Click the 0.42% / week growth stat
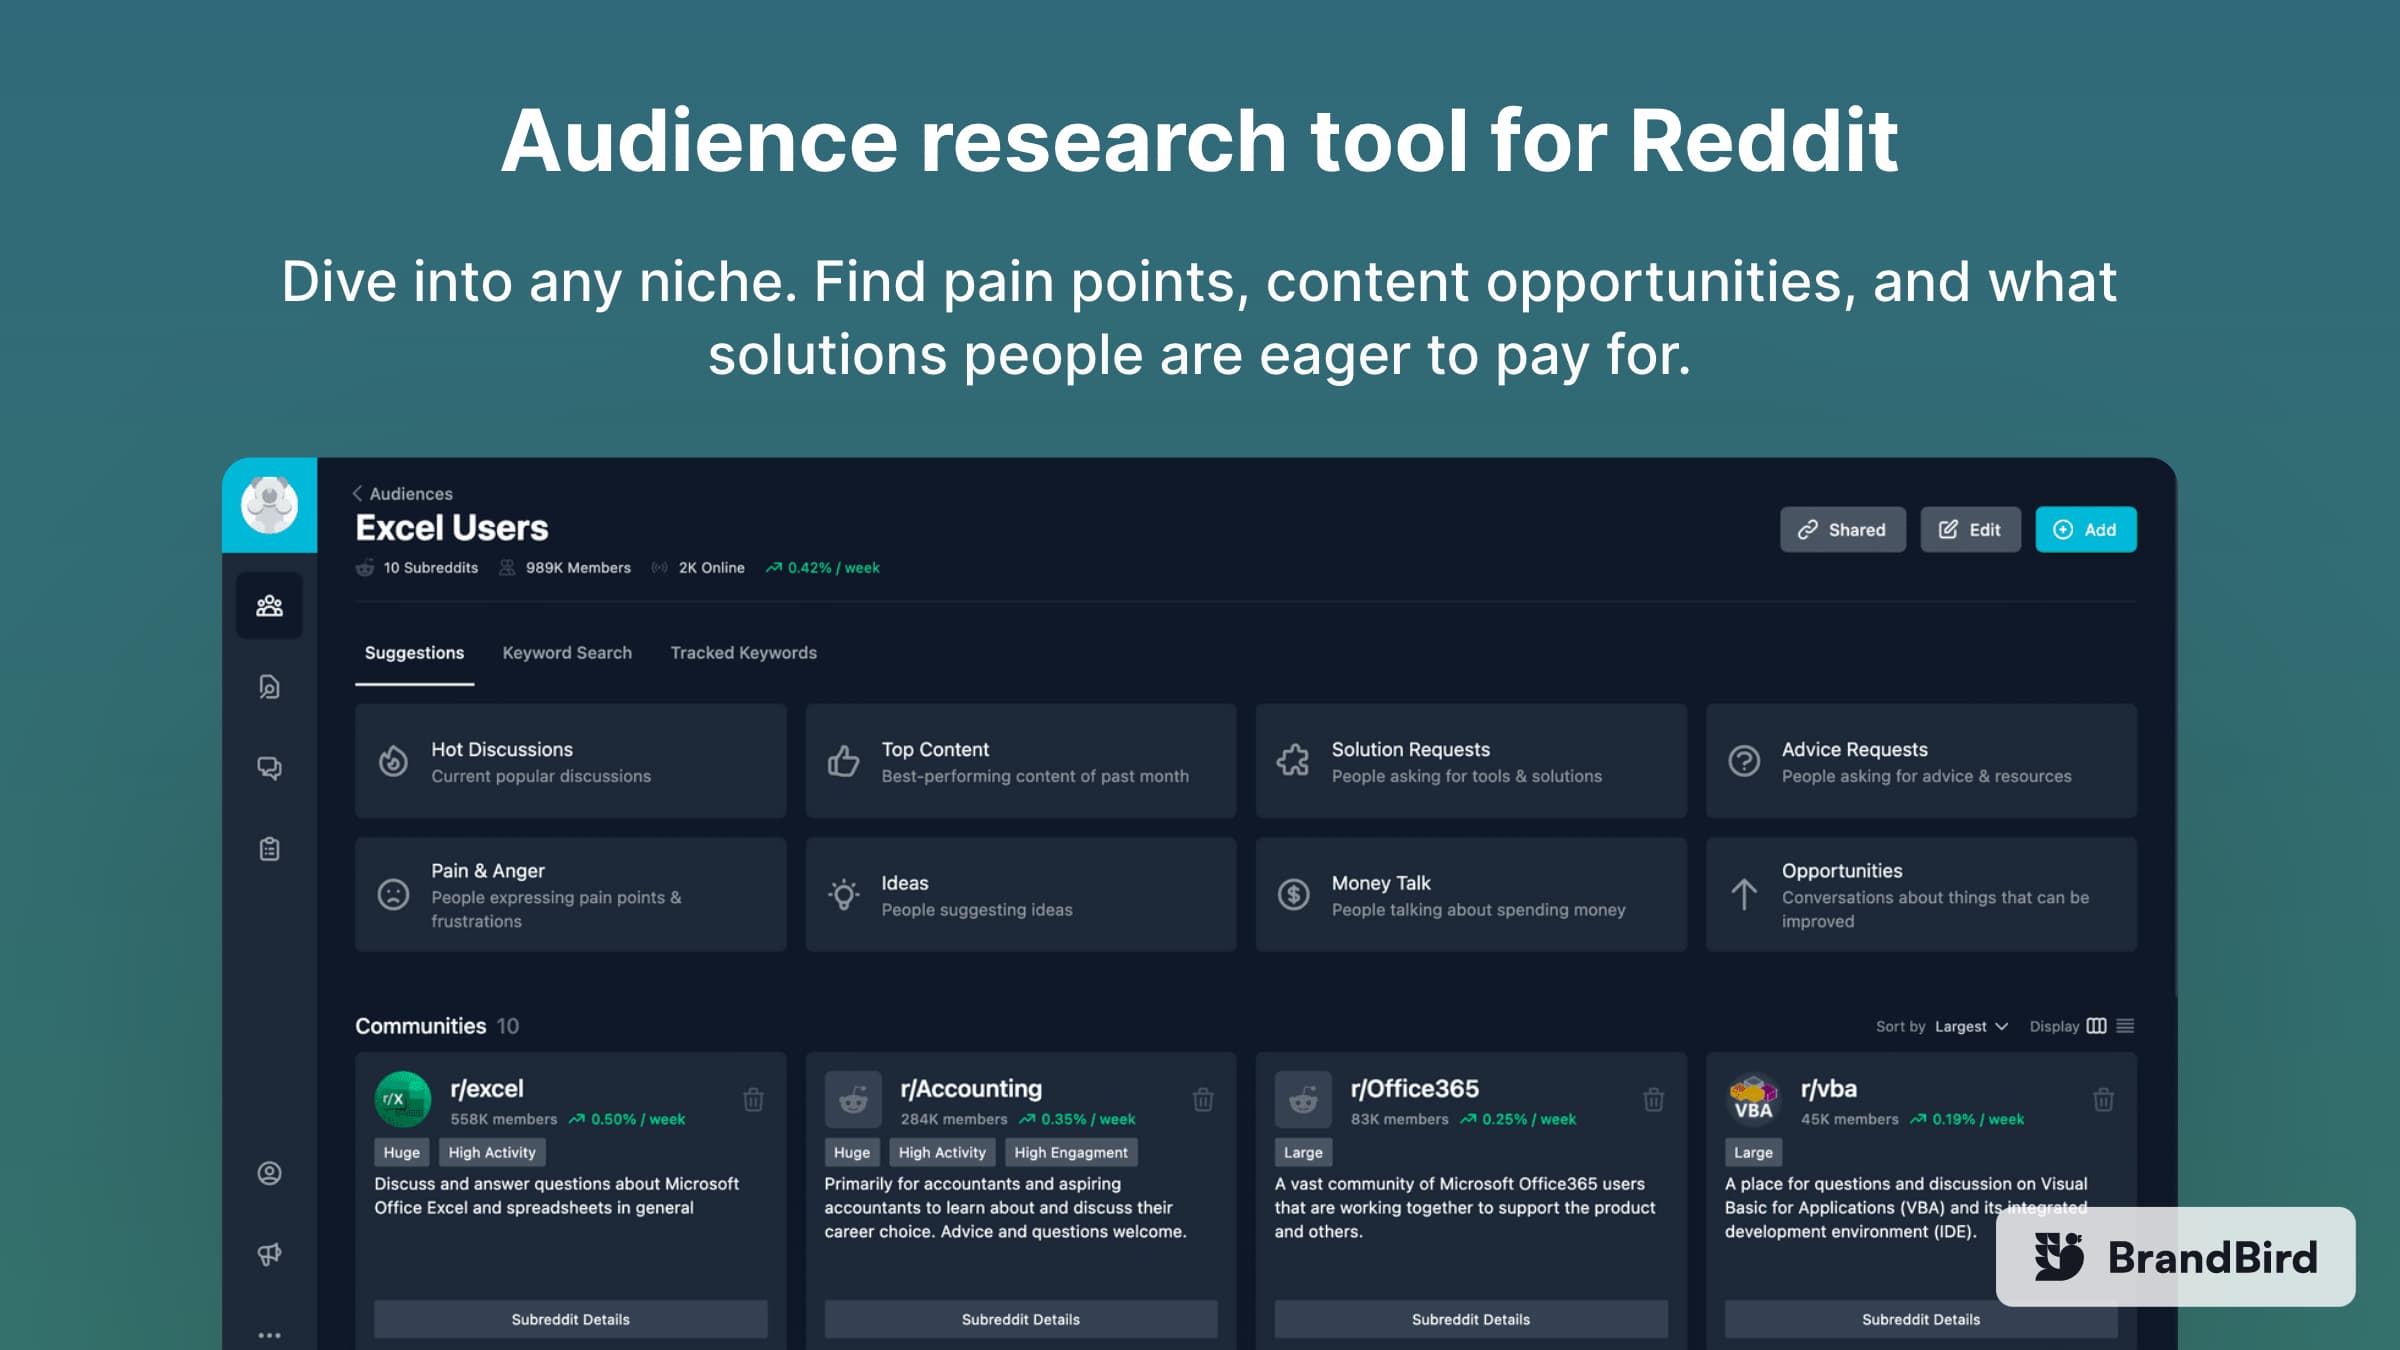Image resolution: width=2400 pixels, height=1350 pixels. point(823,568)
